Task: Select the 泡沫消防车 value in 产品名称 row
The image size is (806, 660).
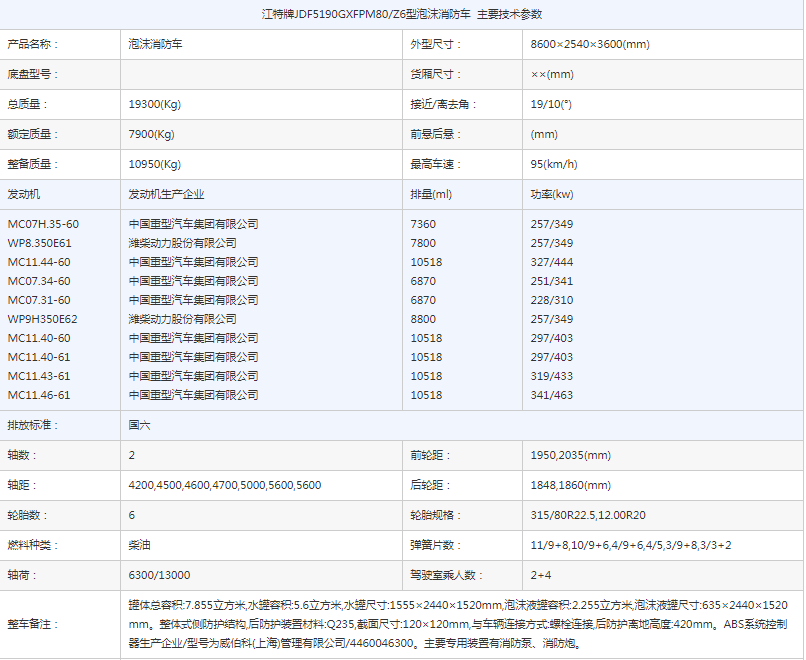Action: 155,45
